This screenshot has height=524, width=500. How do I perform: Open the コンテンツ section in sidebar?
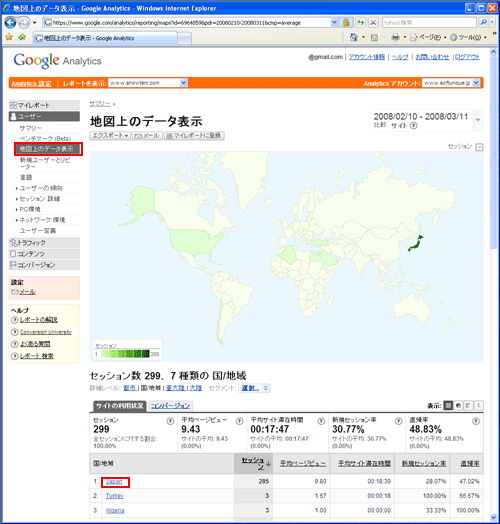coord(44,254)
